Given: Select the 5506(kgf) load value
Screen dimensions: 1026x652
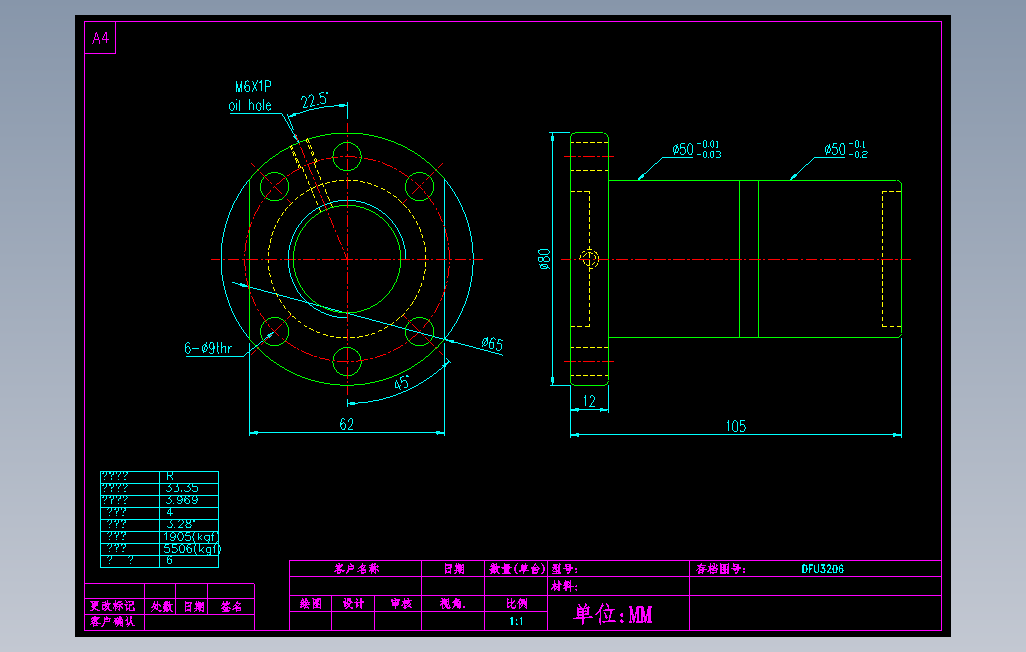Looking at the screenshot, I should click(x=192, y=549).
